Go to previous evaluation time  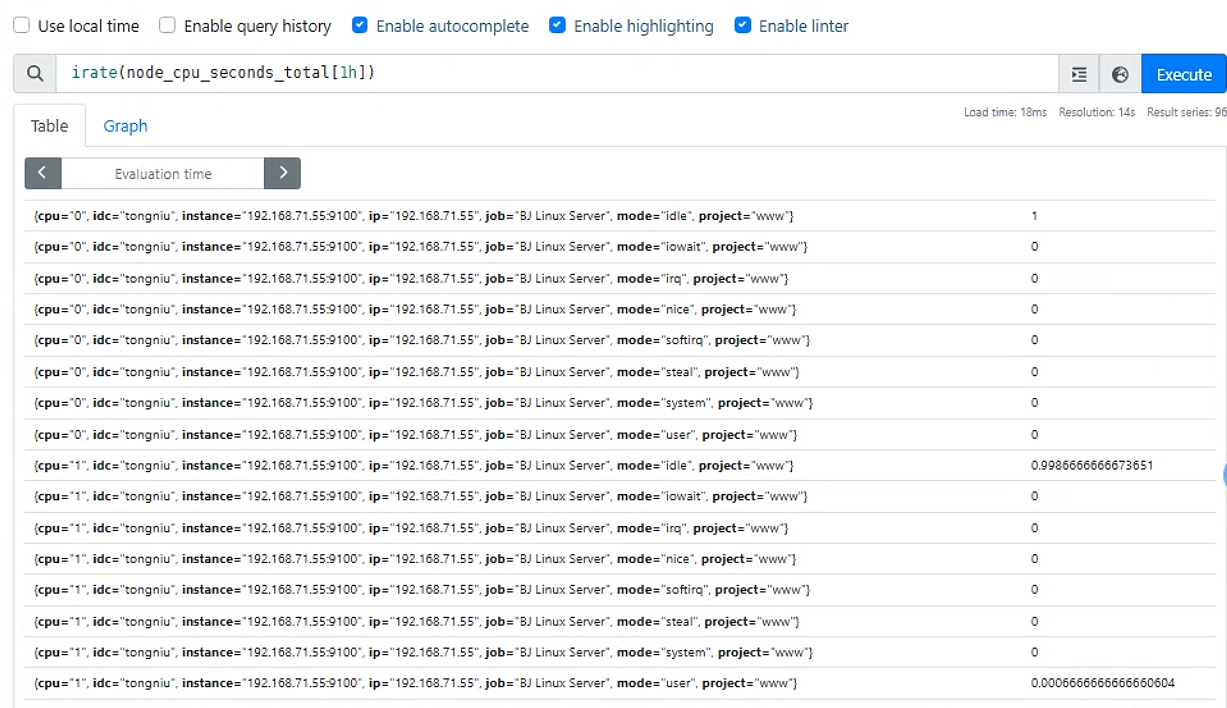pyautogui.click(x=43, y=173)
